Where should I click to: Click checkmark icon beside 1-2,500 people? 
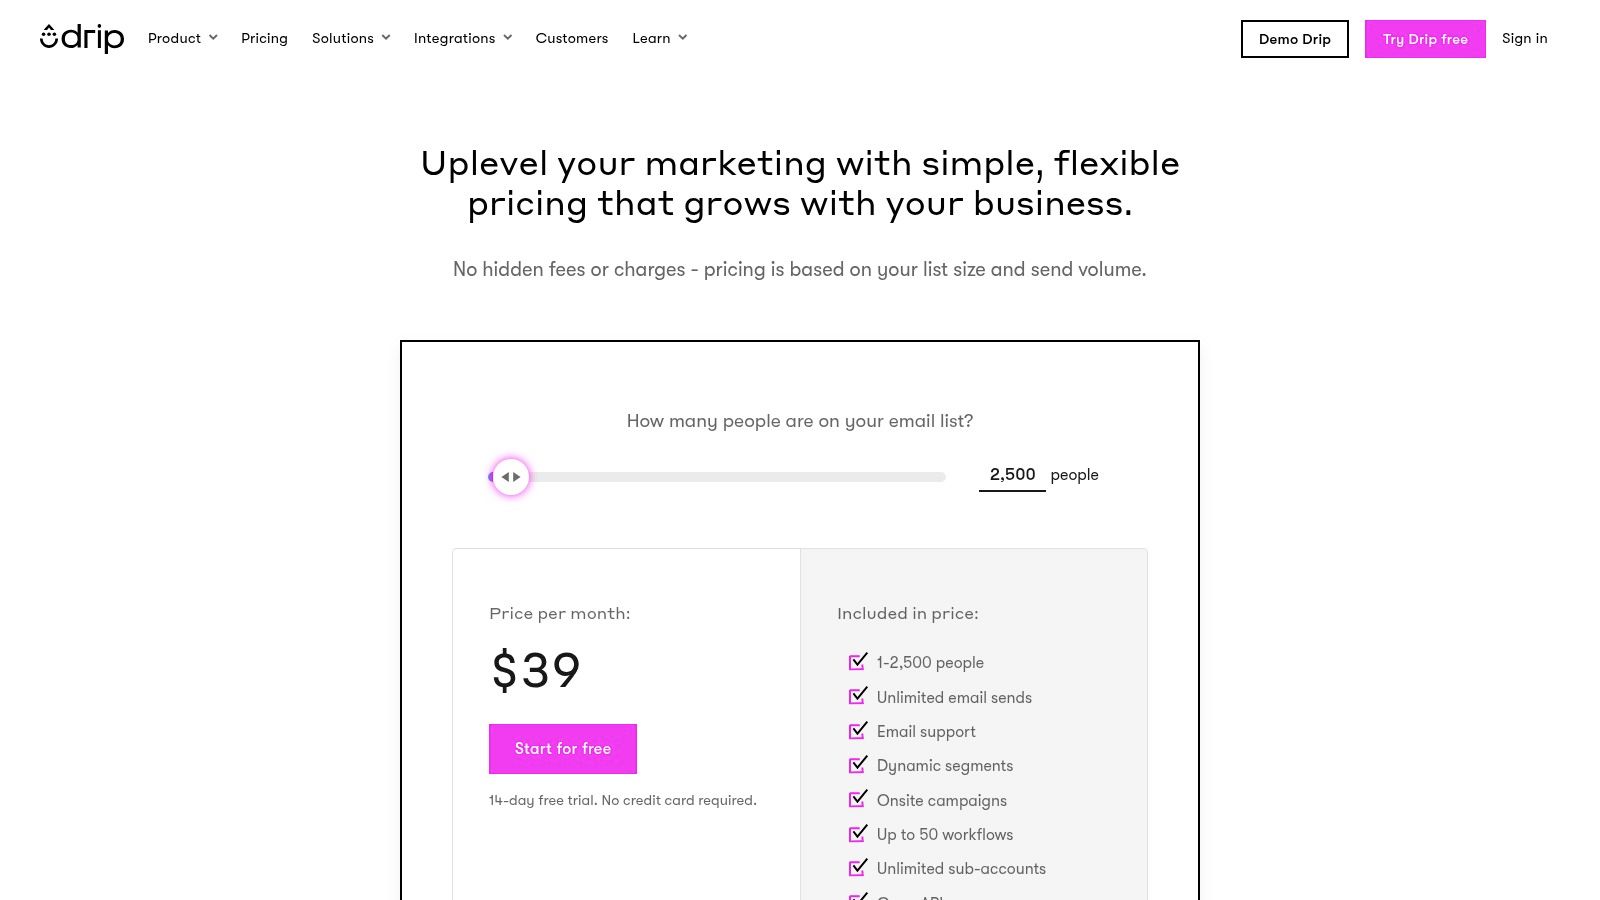(858, 662)
